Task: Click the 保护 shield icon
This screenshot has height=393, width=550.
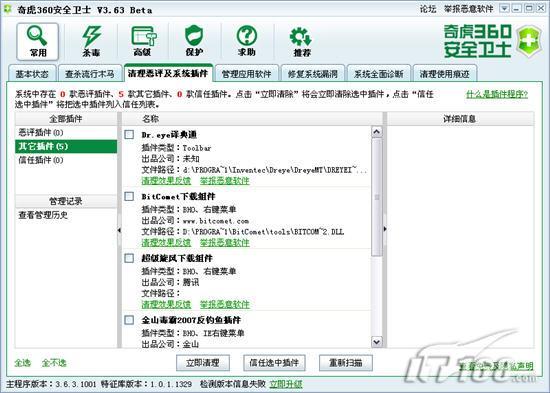Action: [194, 42]
